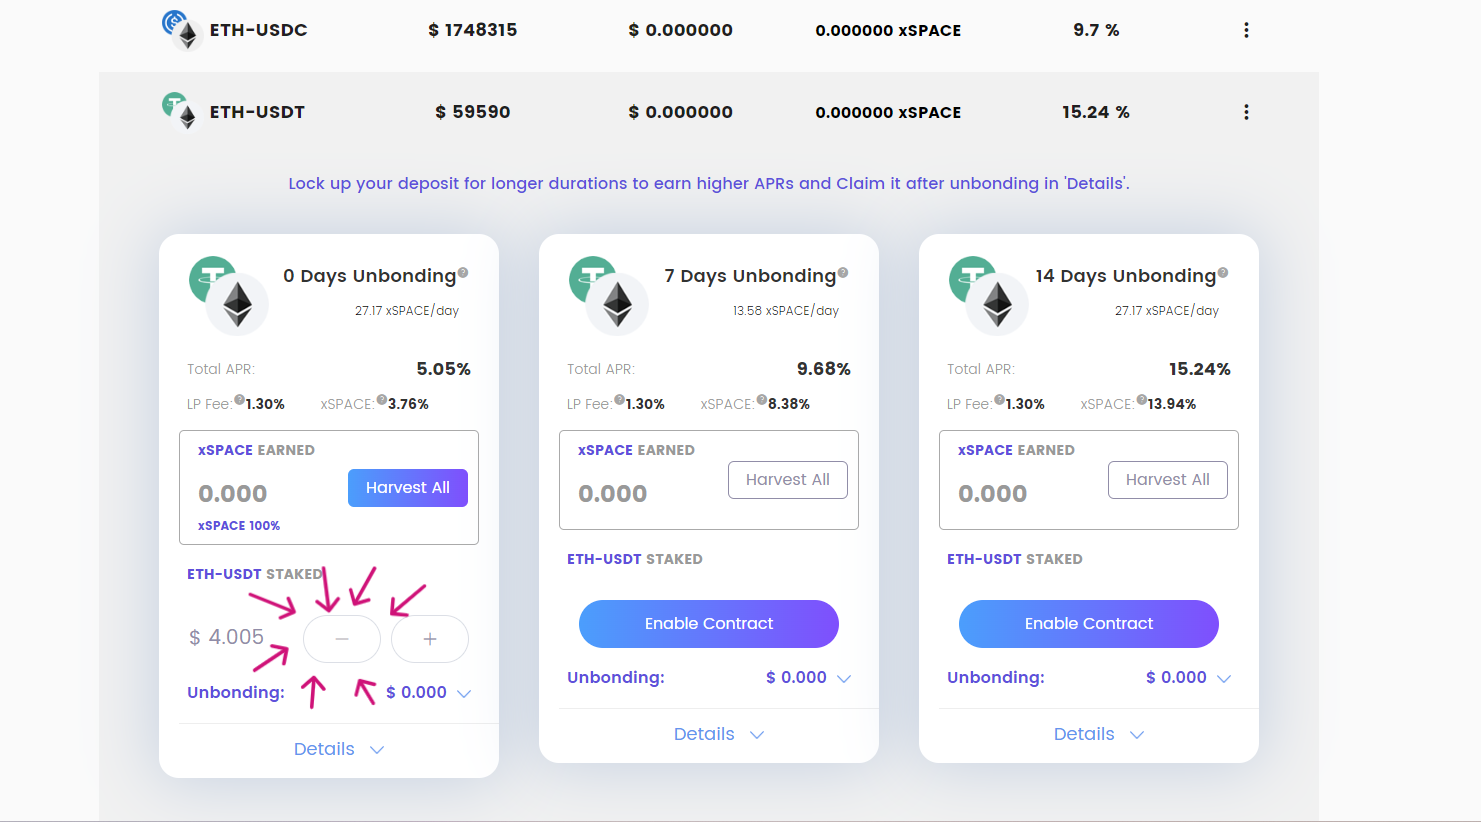This screenshot has width=1481, height=822.
Task: Click help icon beside 0 Days Unbonding
Action: pos(463,272)
